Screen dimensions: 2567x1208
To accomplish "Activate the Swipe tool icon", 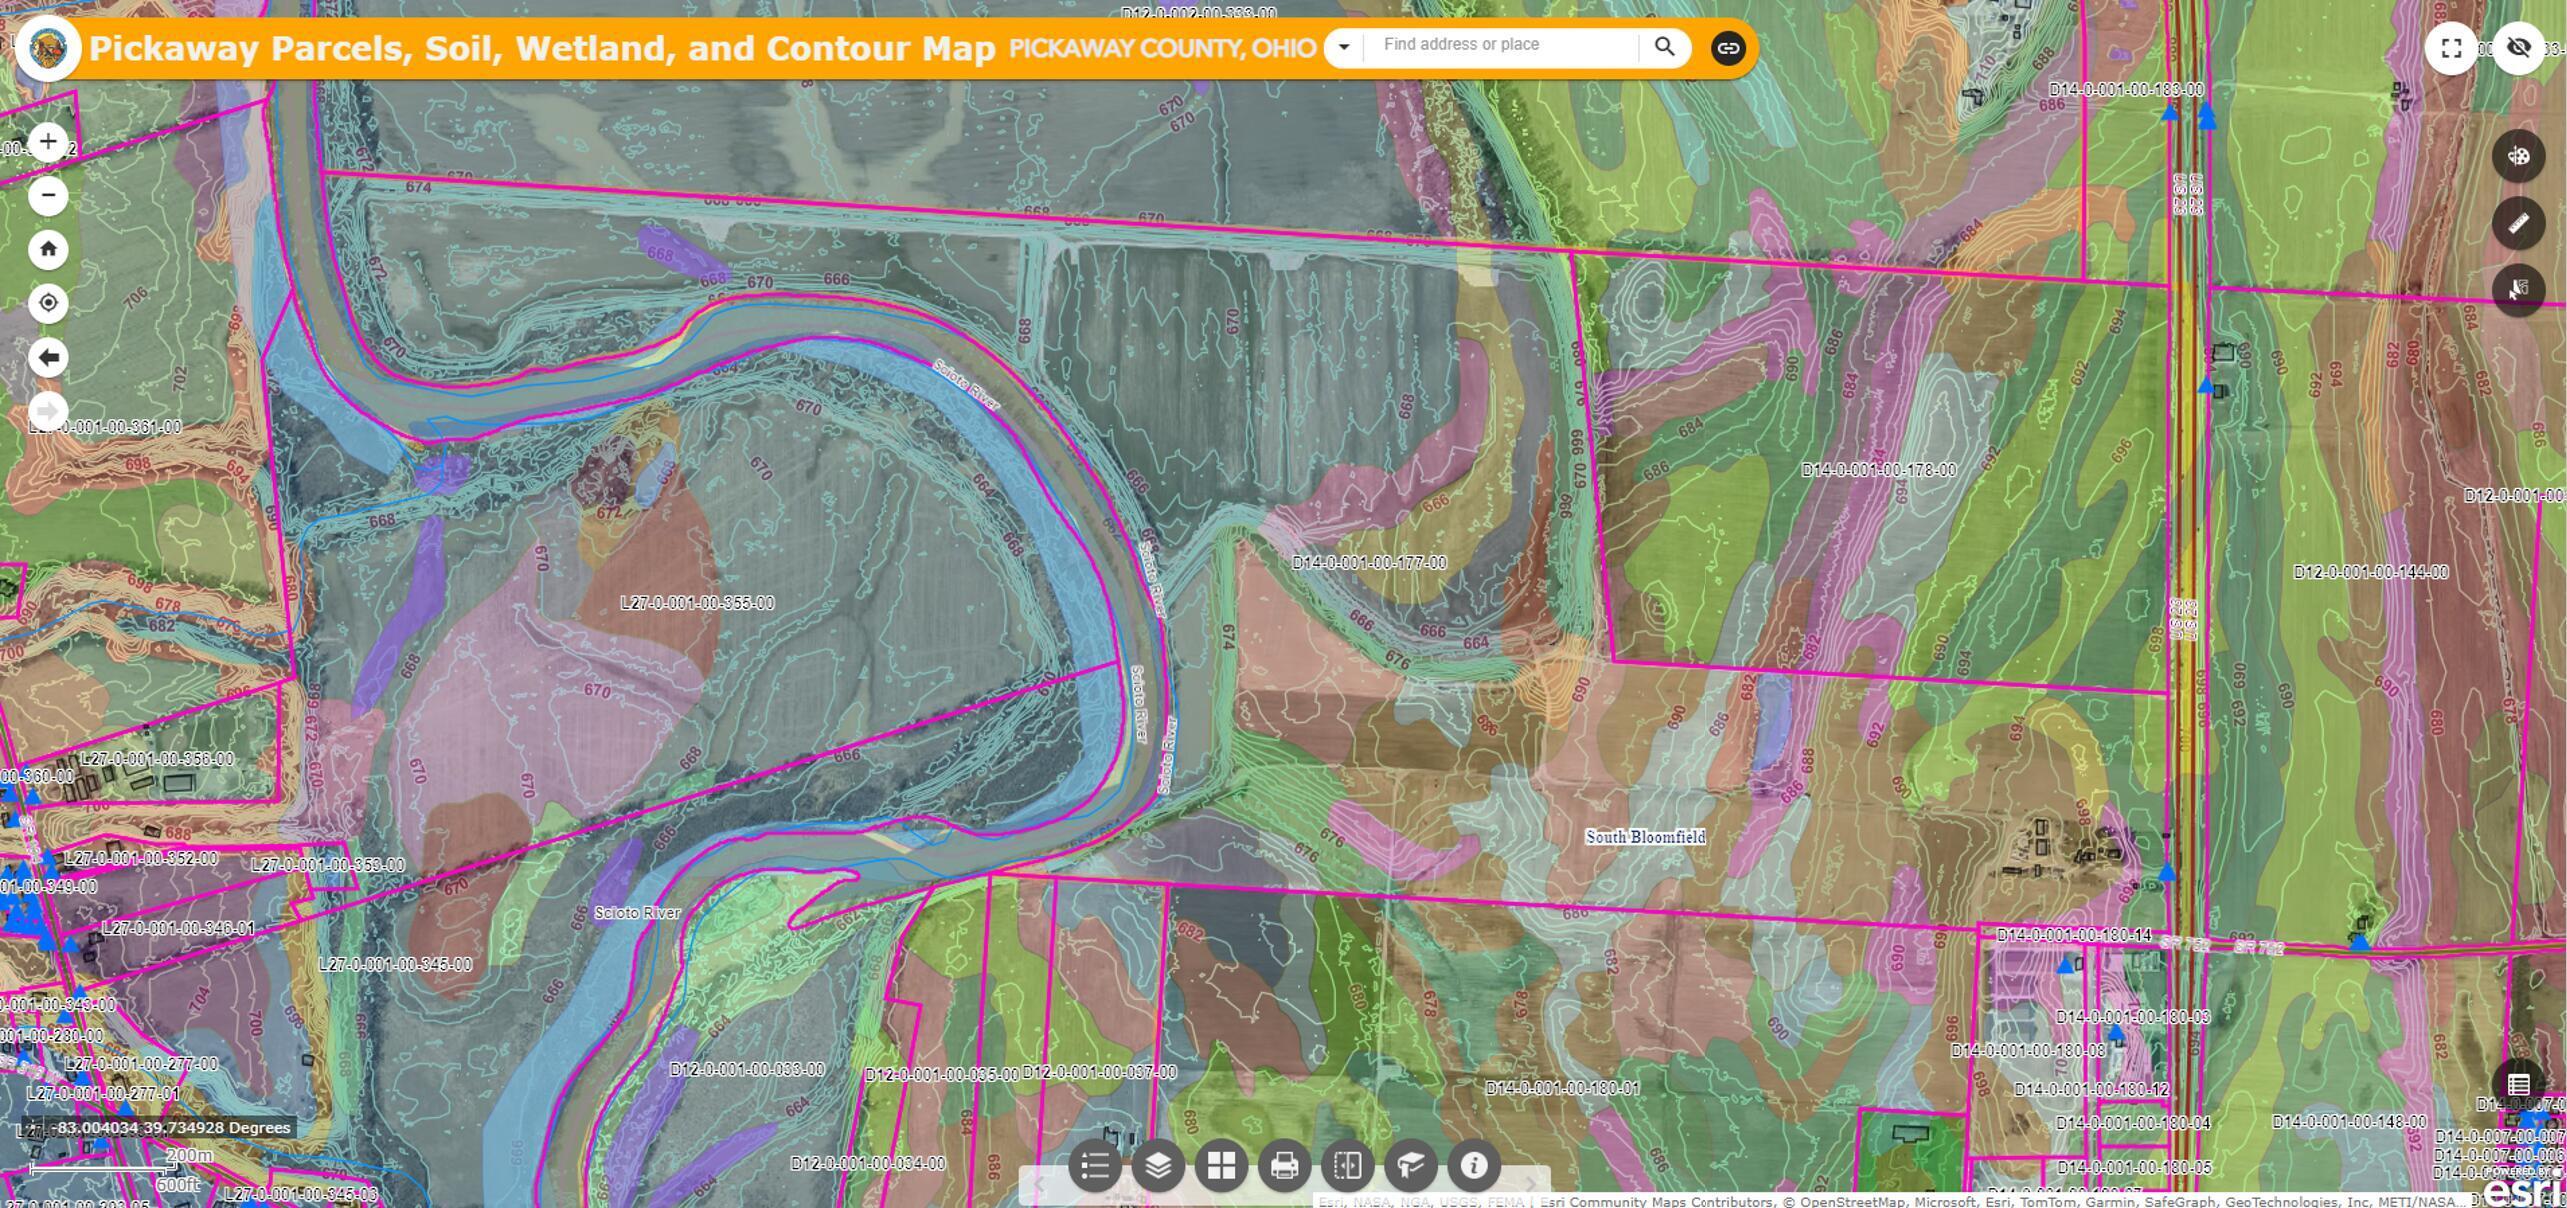I will pyautogui.click(x=1347, y=1166).
